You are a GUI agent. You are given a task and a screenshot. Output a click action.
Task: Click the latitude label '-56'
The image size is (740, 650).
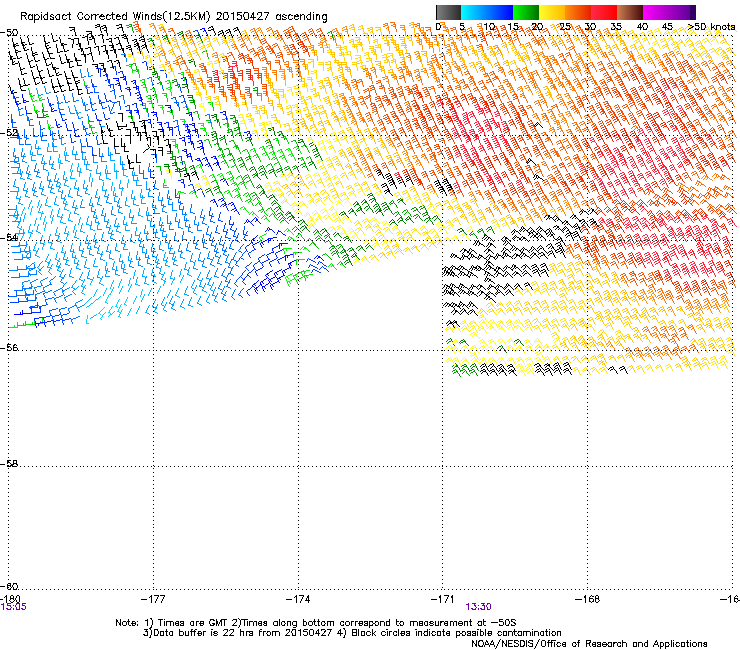[9, 347]
